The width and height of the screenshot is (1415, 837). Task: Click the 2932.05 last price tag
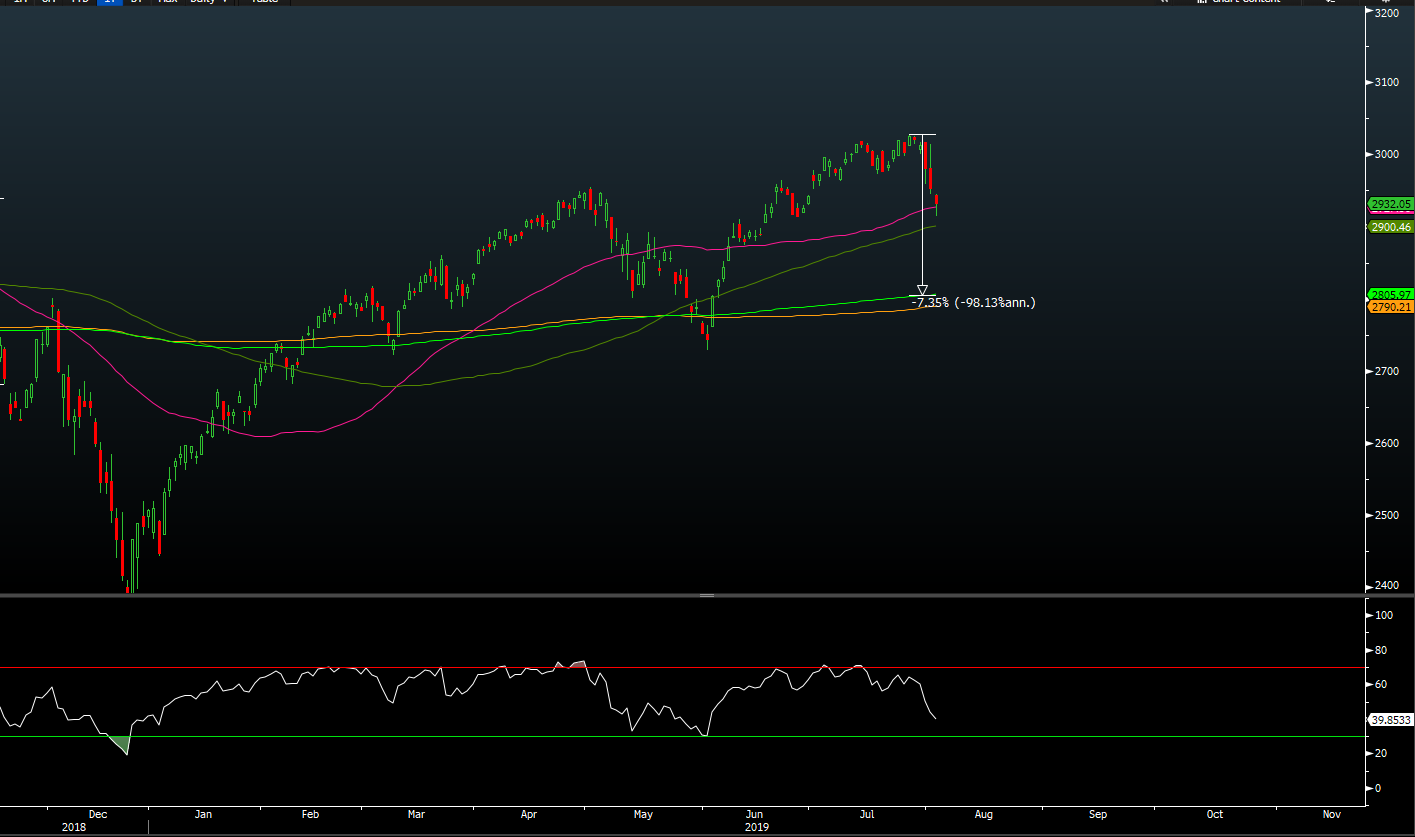pos(1390,203)
